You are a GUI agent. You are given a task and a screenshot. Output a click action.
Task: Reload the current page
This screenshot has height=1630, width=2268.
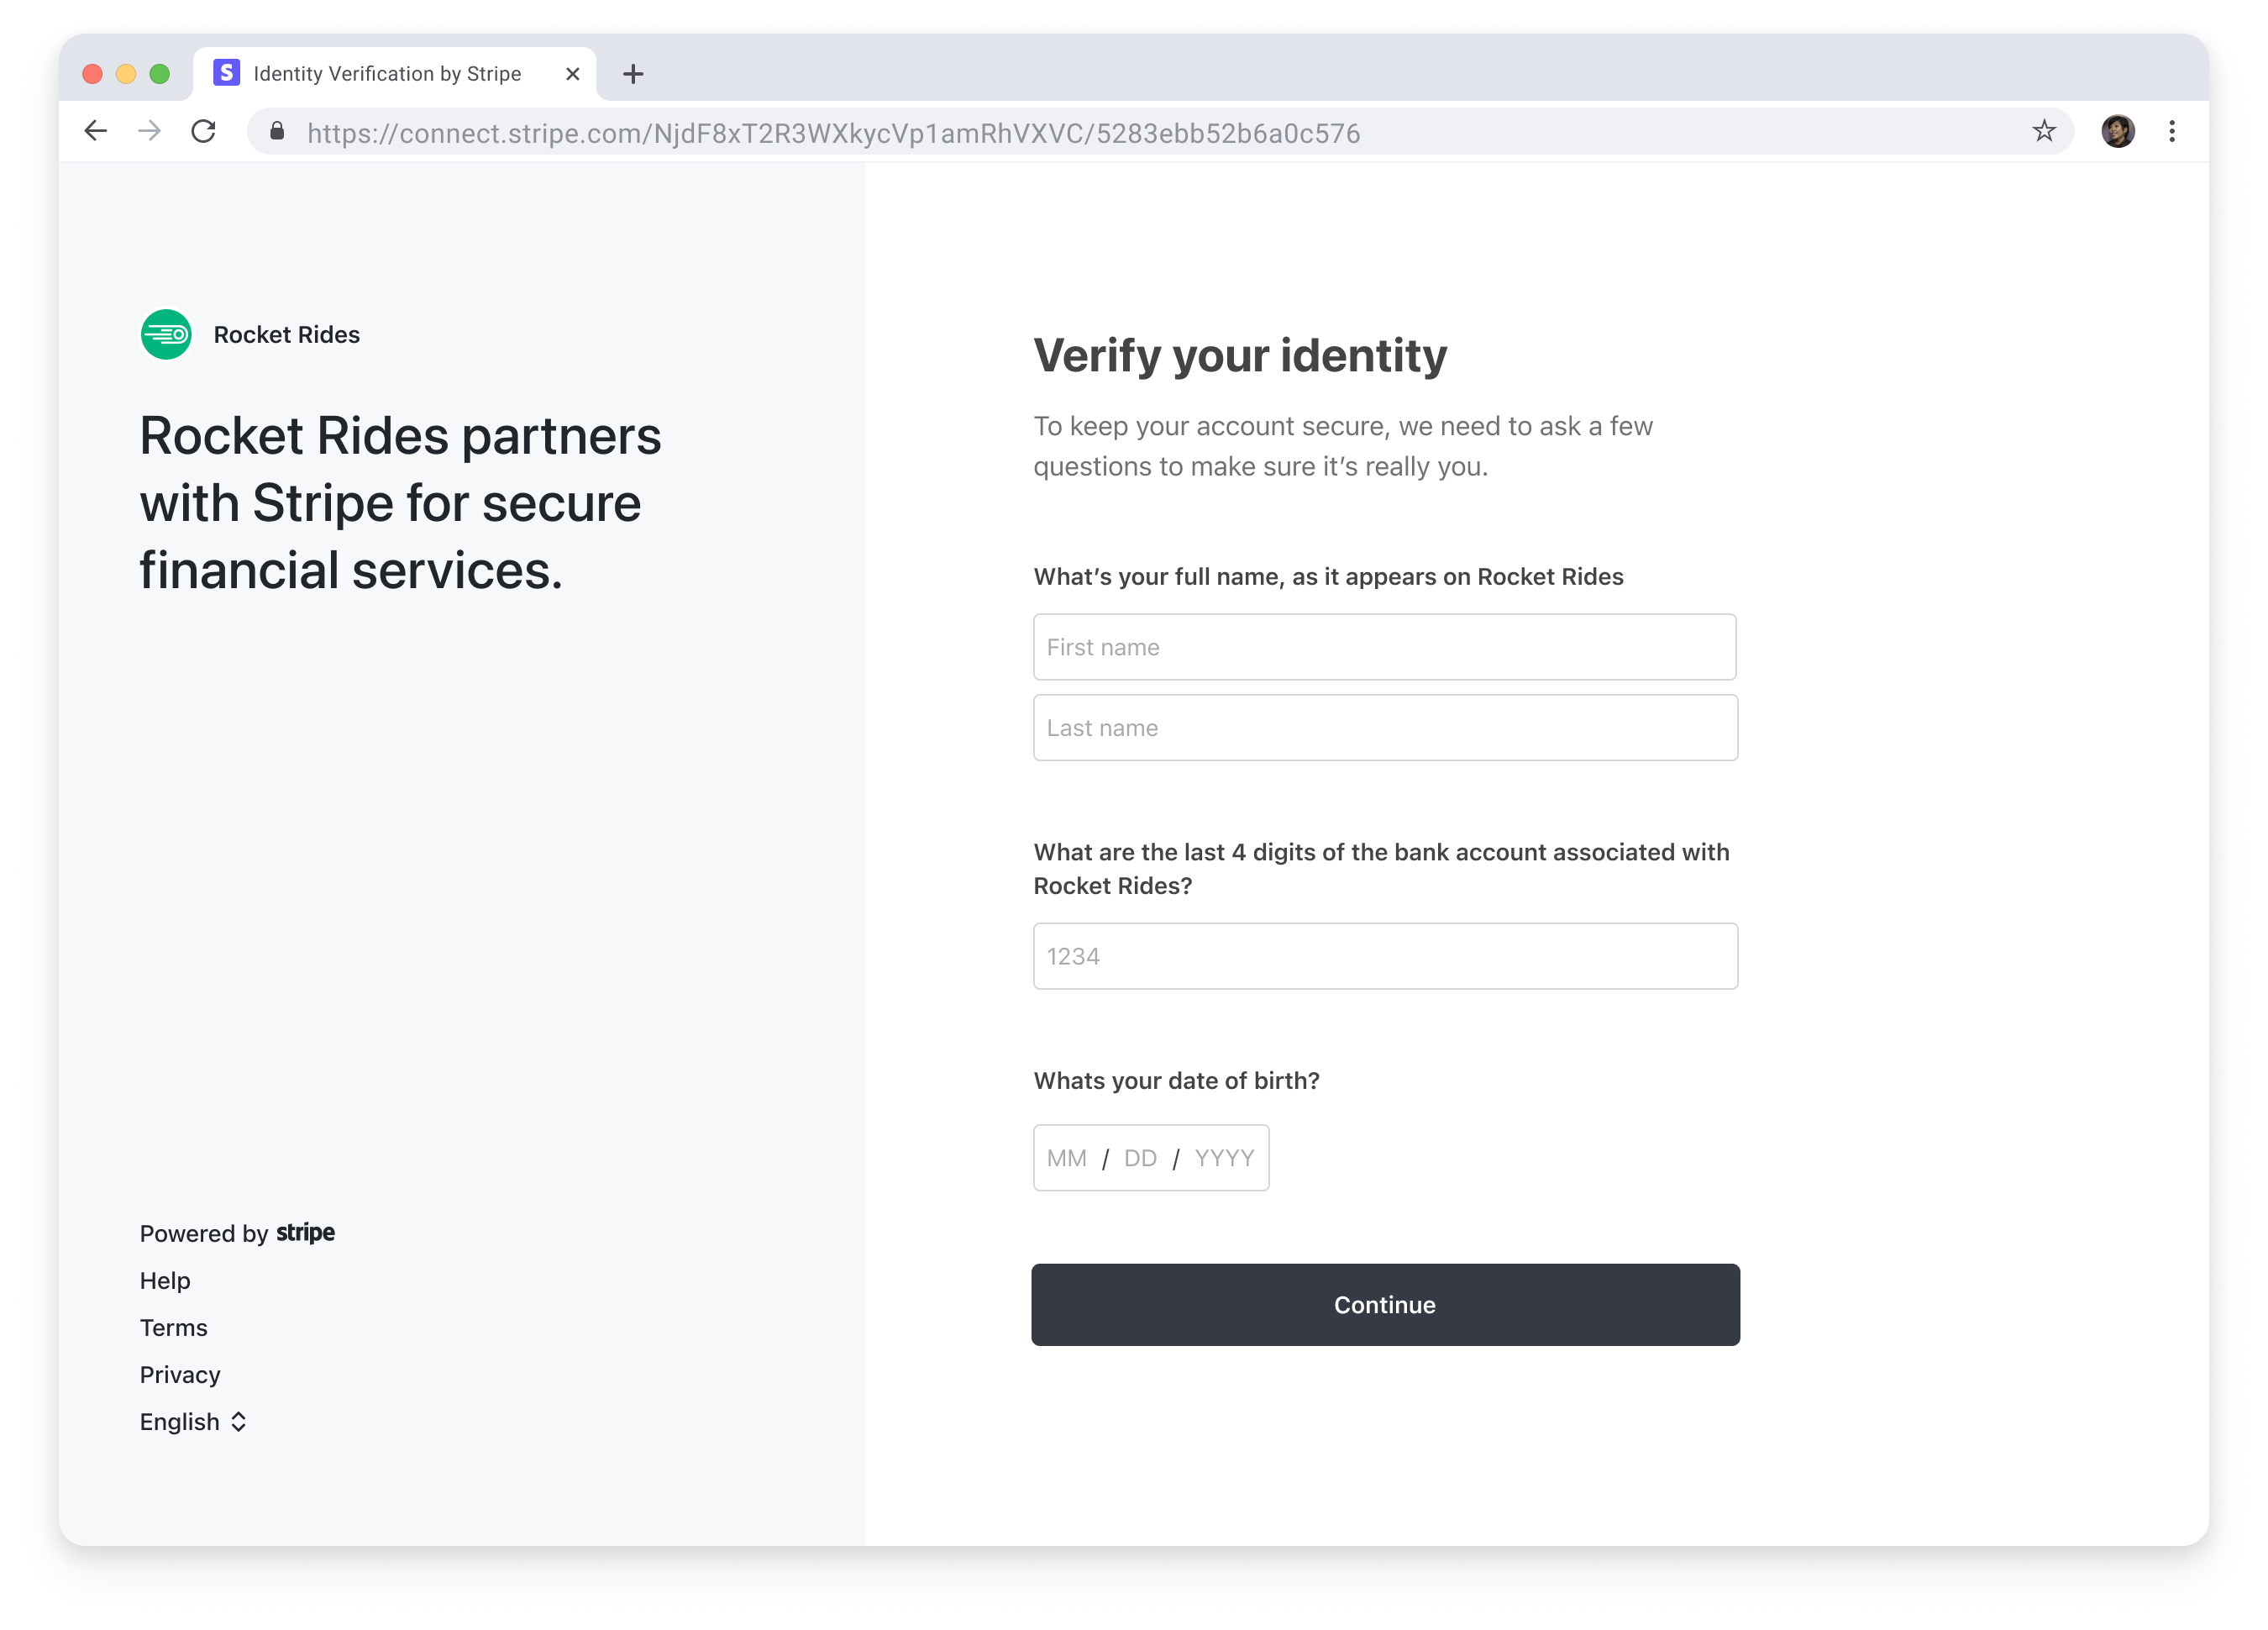point(204,131)
